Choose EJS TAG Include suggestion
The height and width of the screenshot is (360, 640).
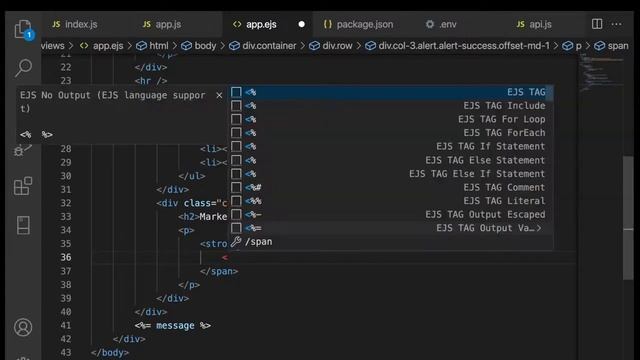point(391,106)
